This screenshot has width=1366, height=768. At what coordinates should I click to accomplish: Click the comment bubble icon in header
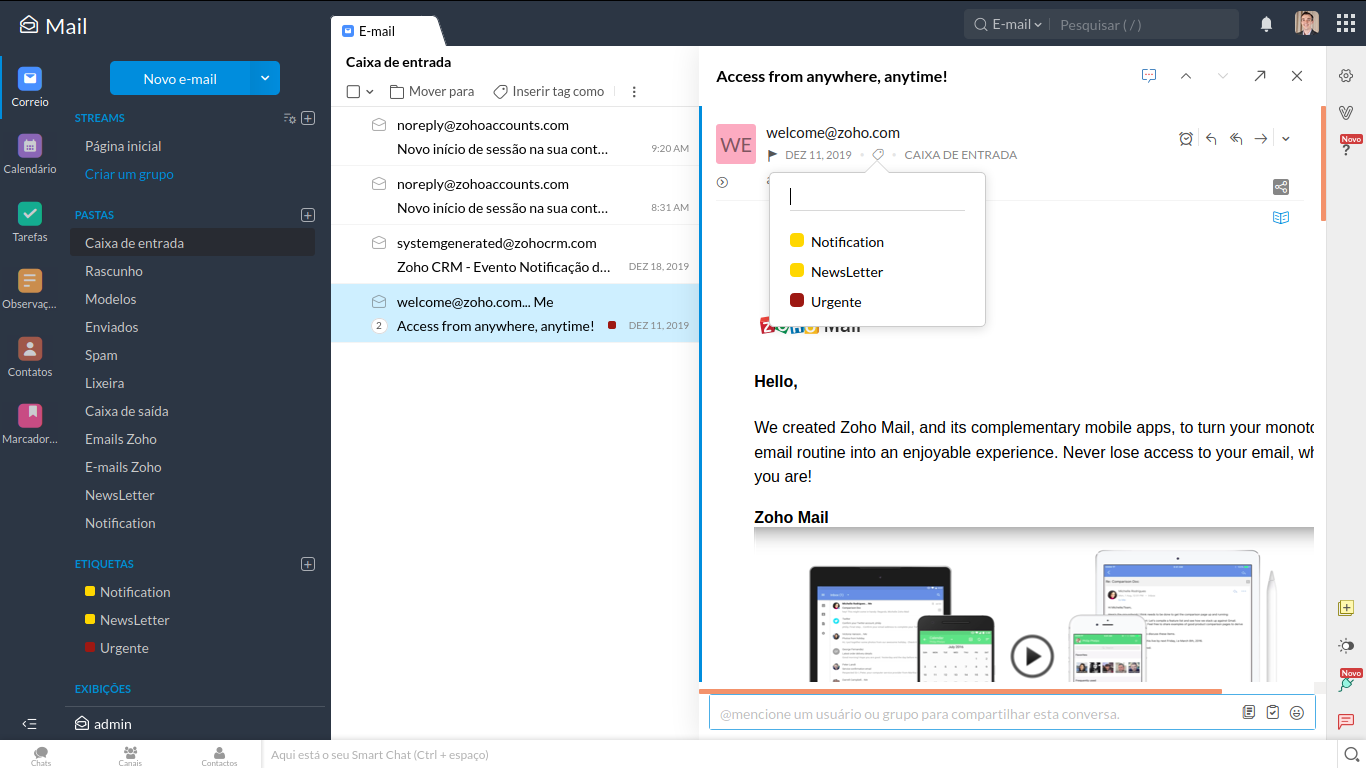pyautogui.click(x=1149, y=76)
